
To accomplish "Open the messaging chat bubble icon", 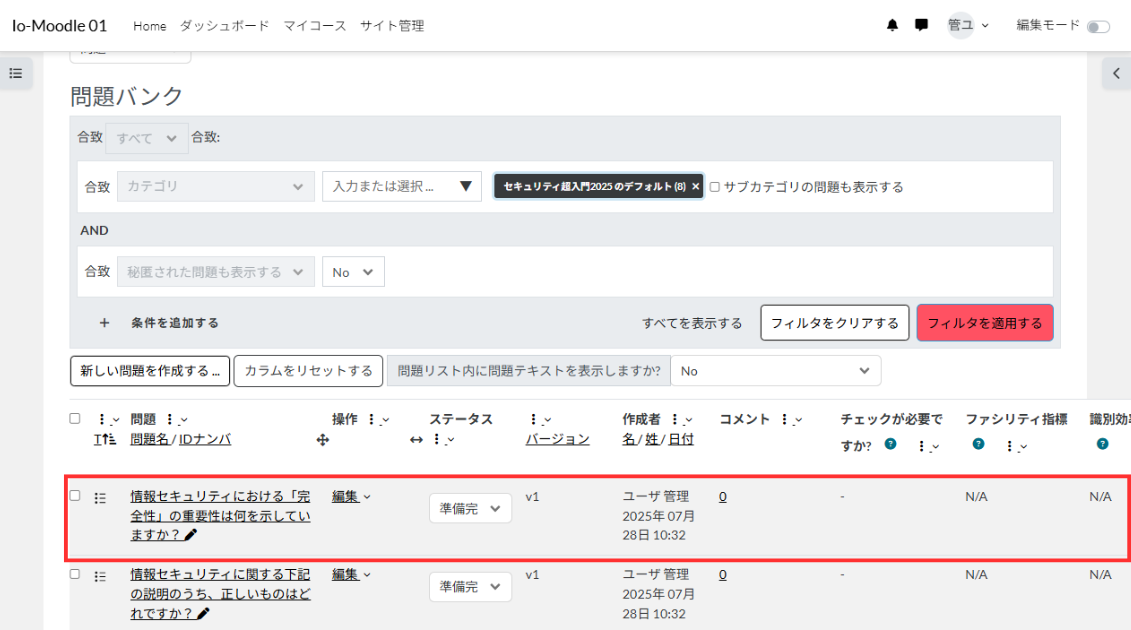I will click(x=921, y=26).
